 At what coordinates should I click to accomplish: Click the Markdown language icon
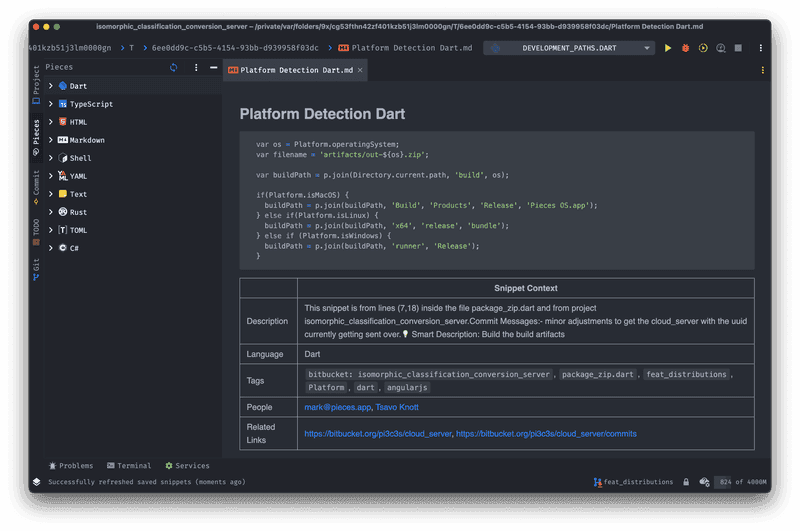63,140
